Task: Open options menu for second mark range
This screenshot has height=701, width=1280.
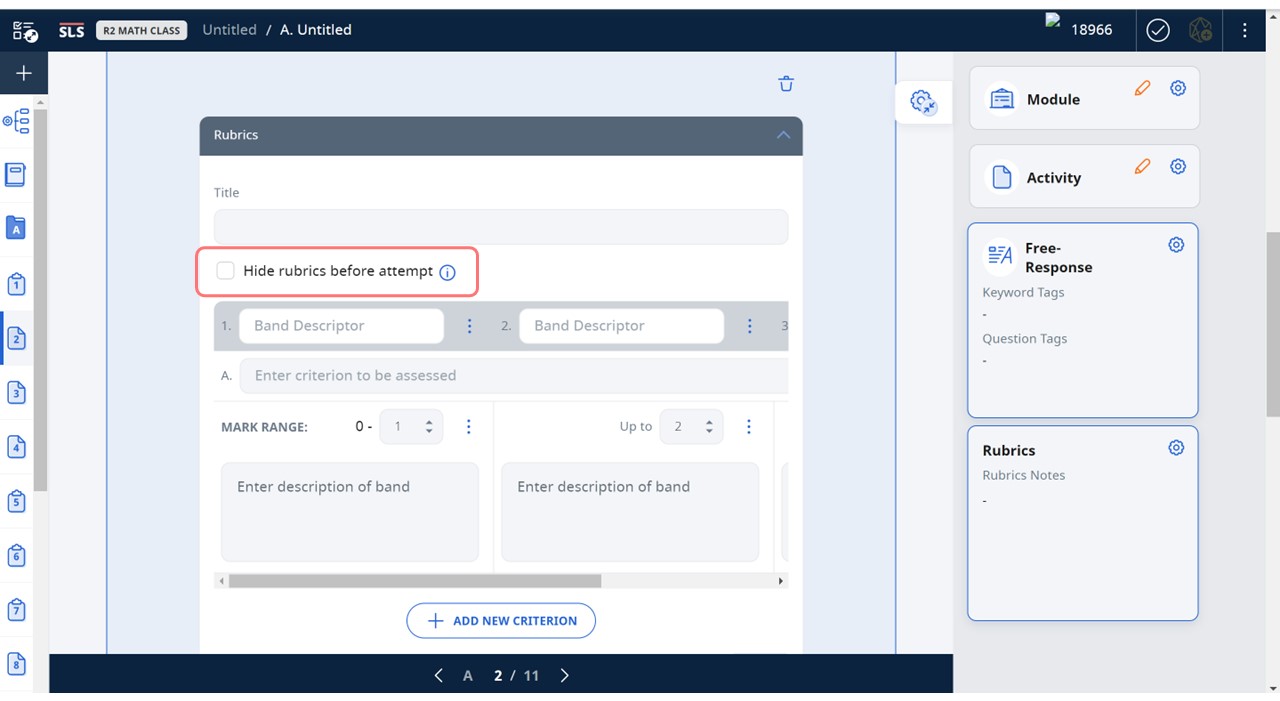Action: [x=749, y=427]
